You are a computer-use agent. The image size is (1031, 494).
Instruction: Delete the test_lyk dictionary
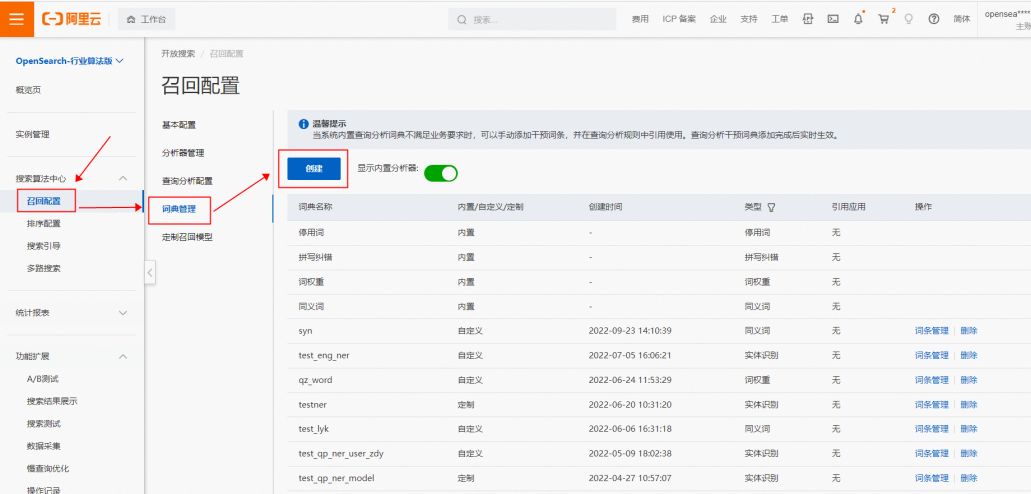[969, 429]
